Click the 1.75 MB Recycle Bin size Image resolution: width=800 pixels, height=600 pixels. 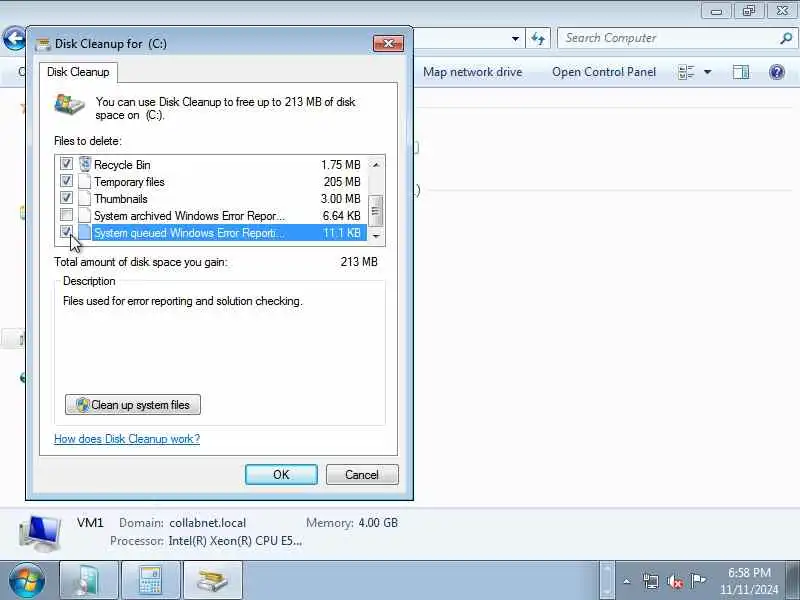[x=340, y=165]
